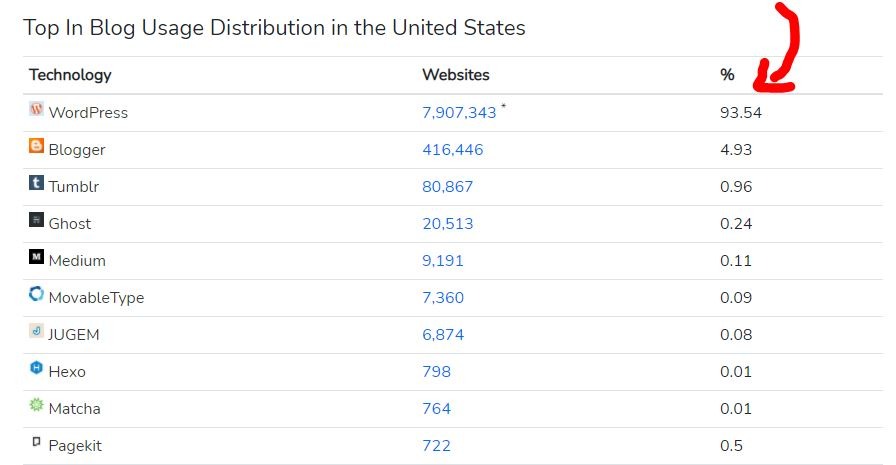Image resolution: width=896 pixels, height=465 pixels.
Task: Click the Pagekit icon
Action: pos(37,442)
